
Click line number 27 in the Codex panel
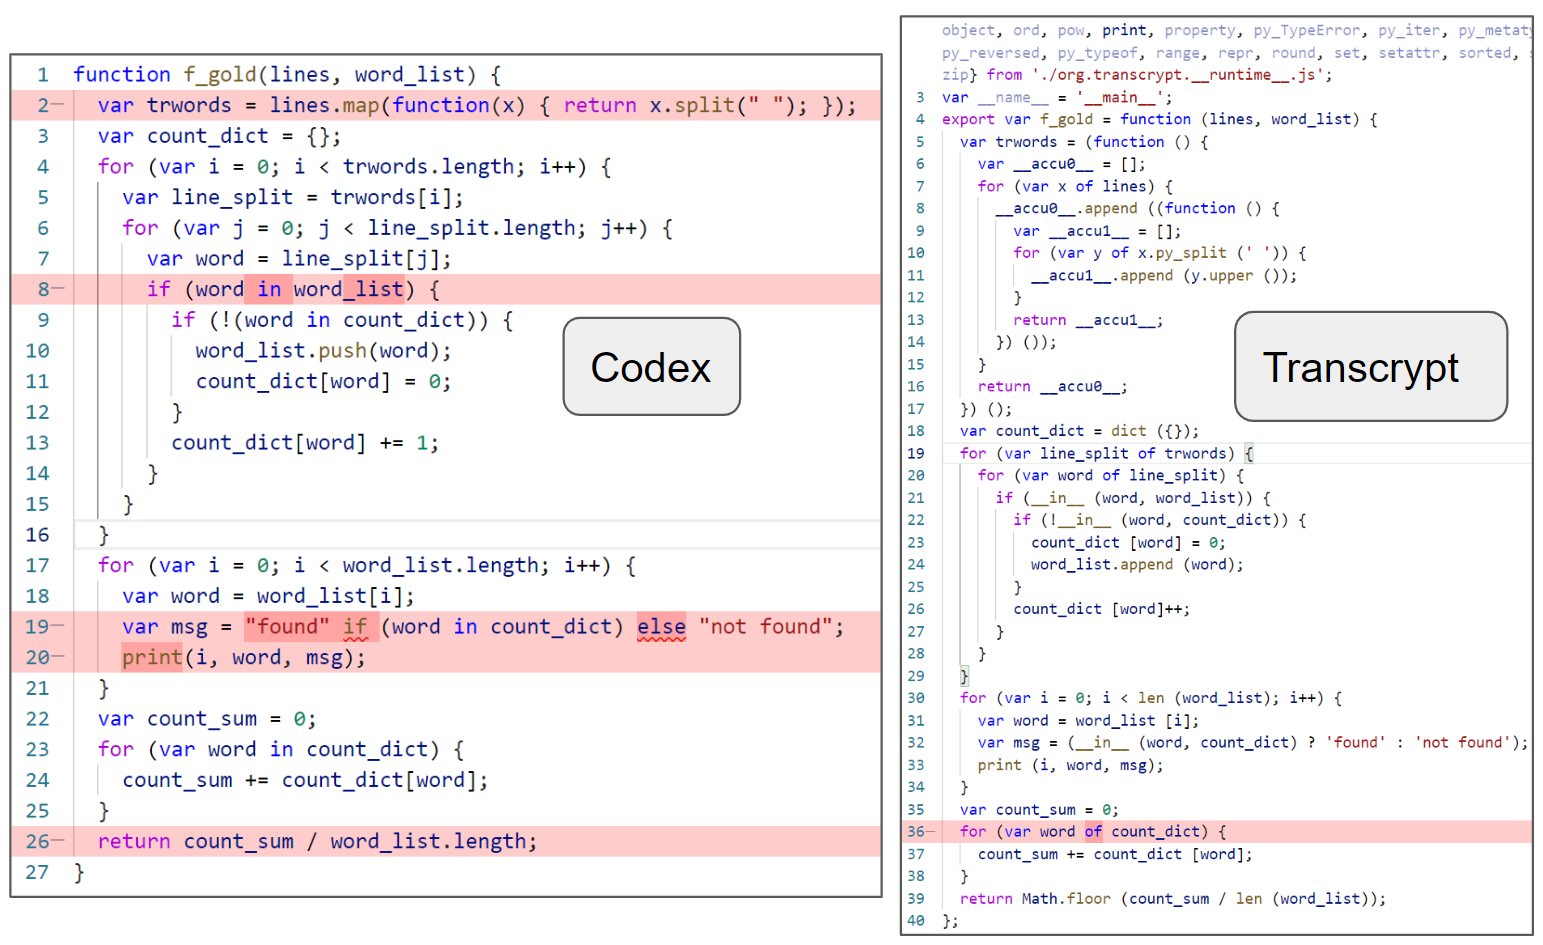point(38,873)
